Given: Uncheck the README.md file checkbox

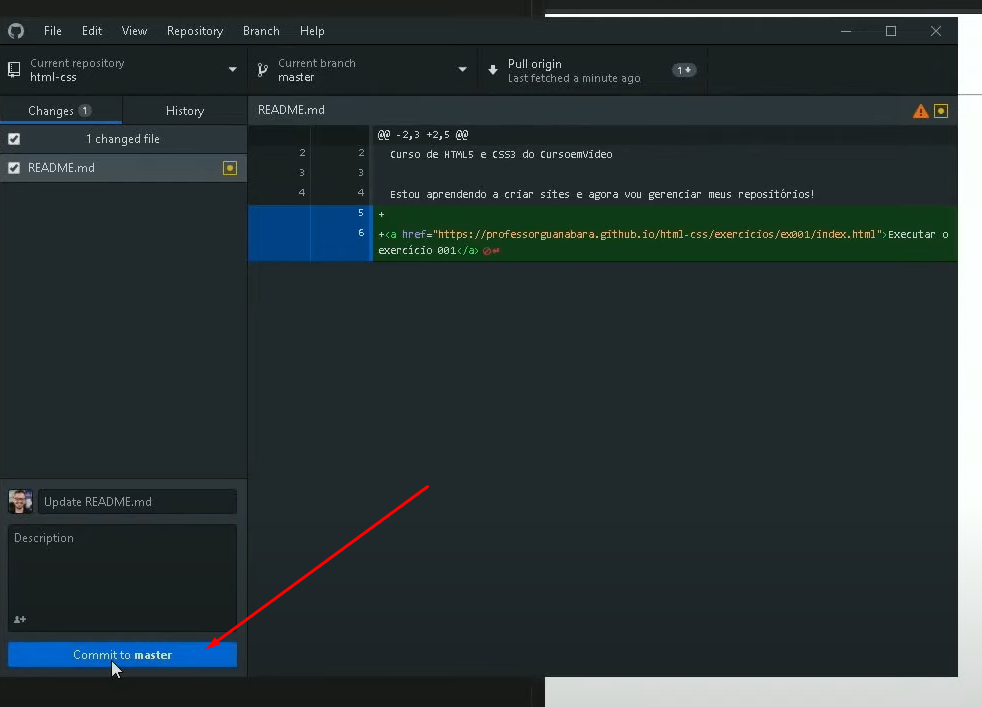Looking at the screenshot, I should click(14, 168).
